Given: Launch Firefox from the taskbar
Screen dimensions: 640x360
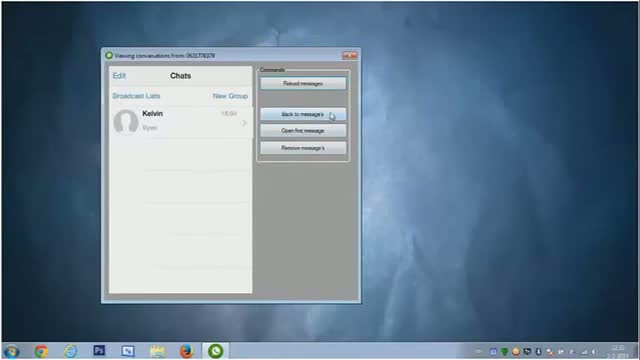Looking at the screenshot, I should [186, 351].
